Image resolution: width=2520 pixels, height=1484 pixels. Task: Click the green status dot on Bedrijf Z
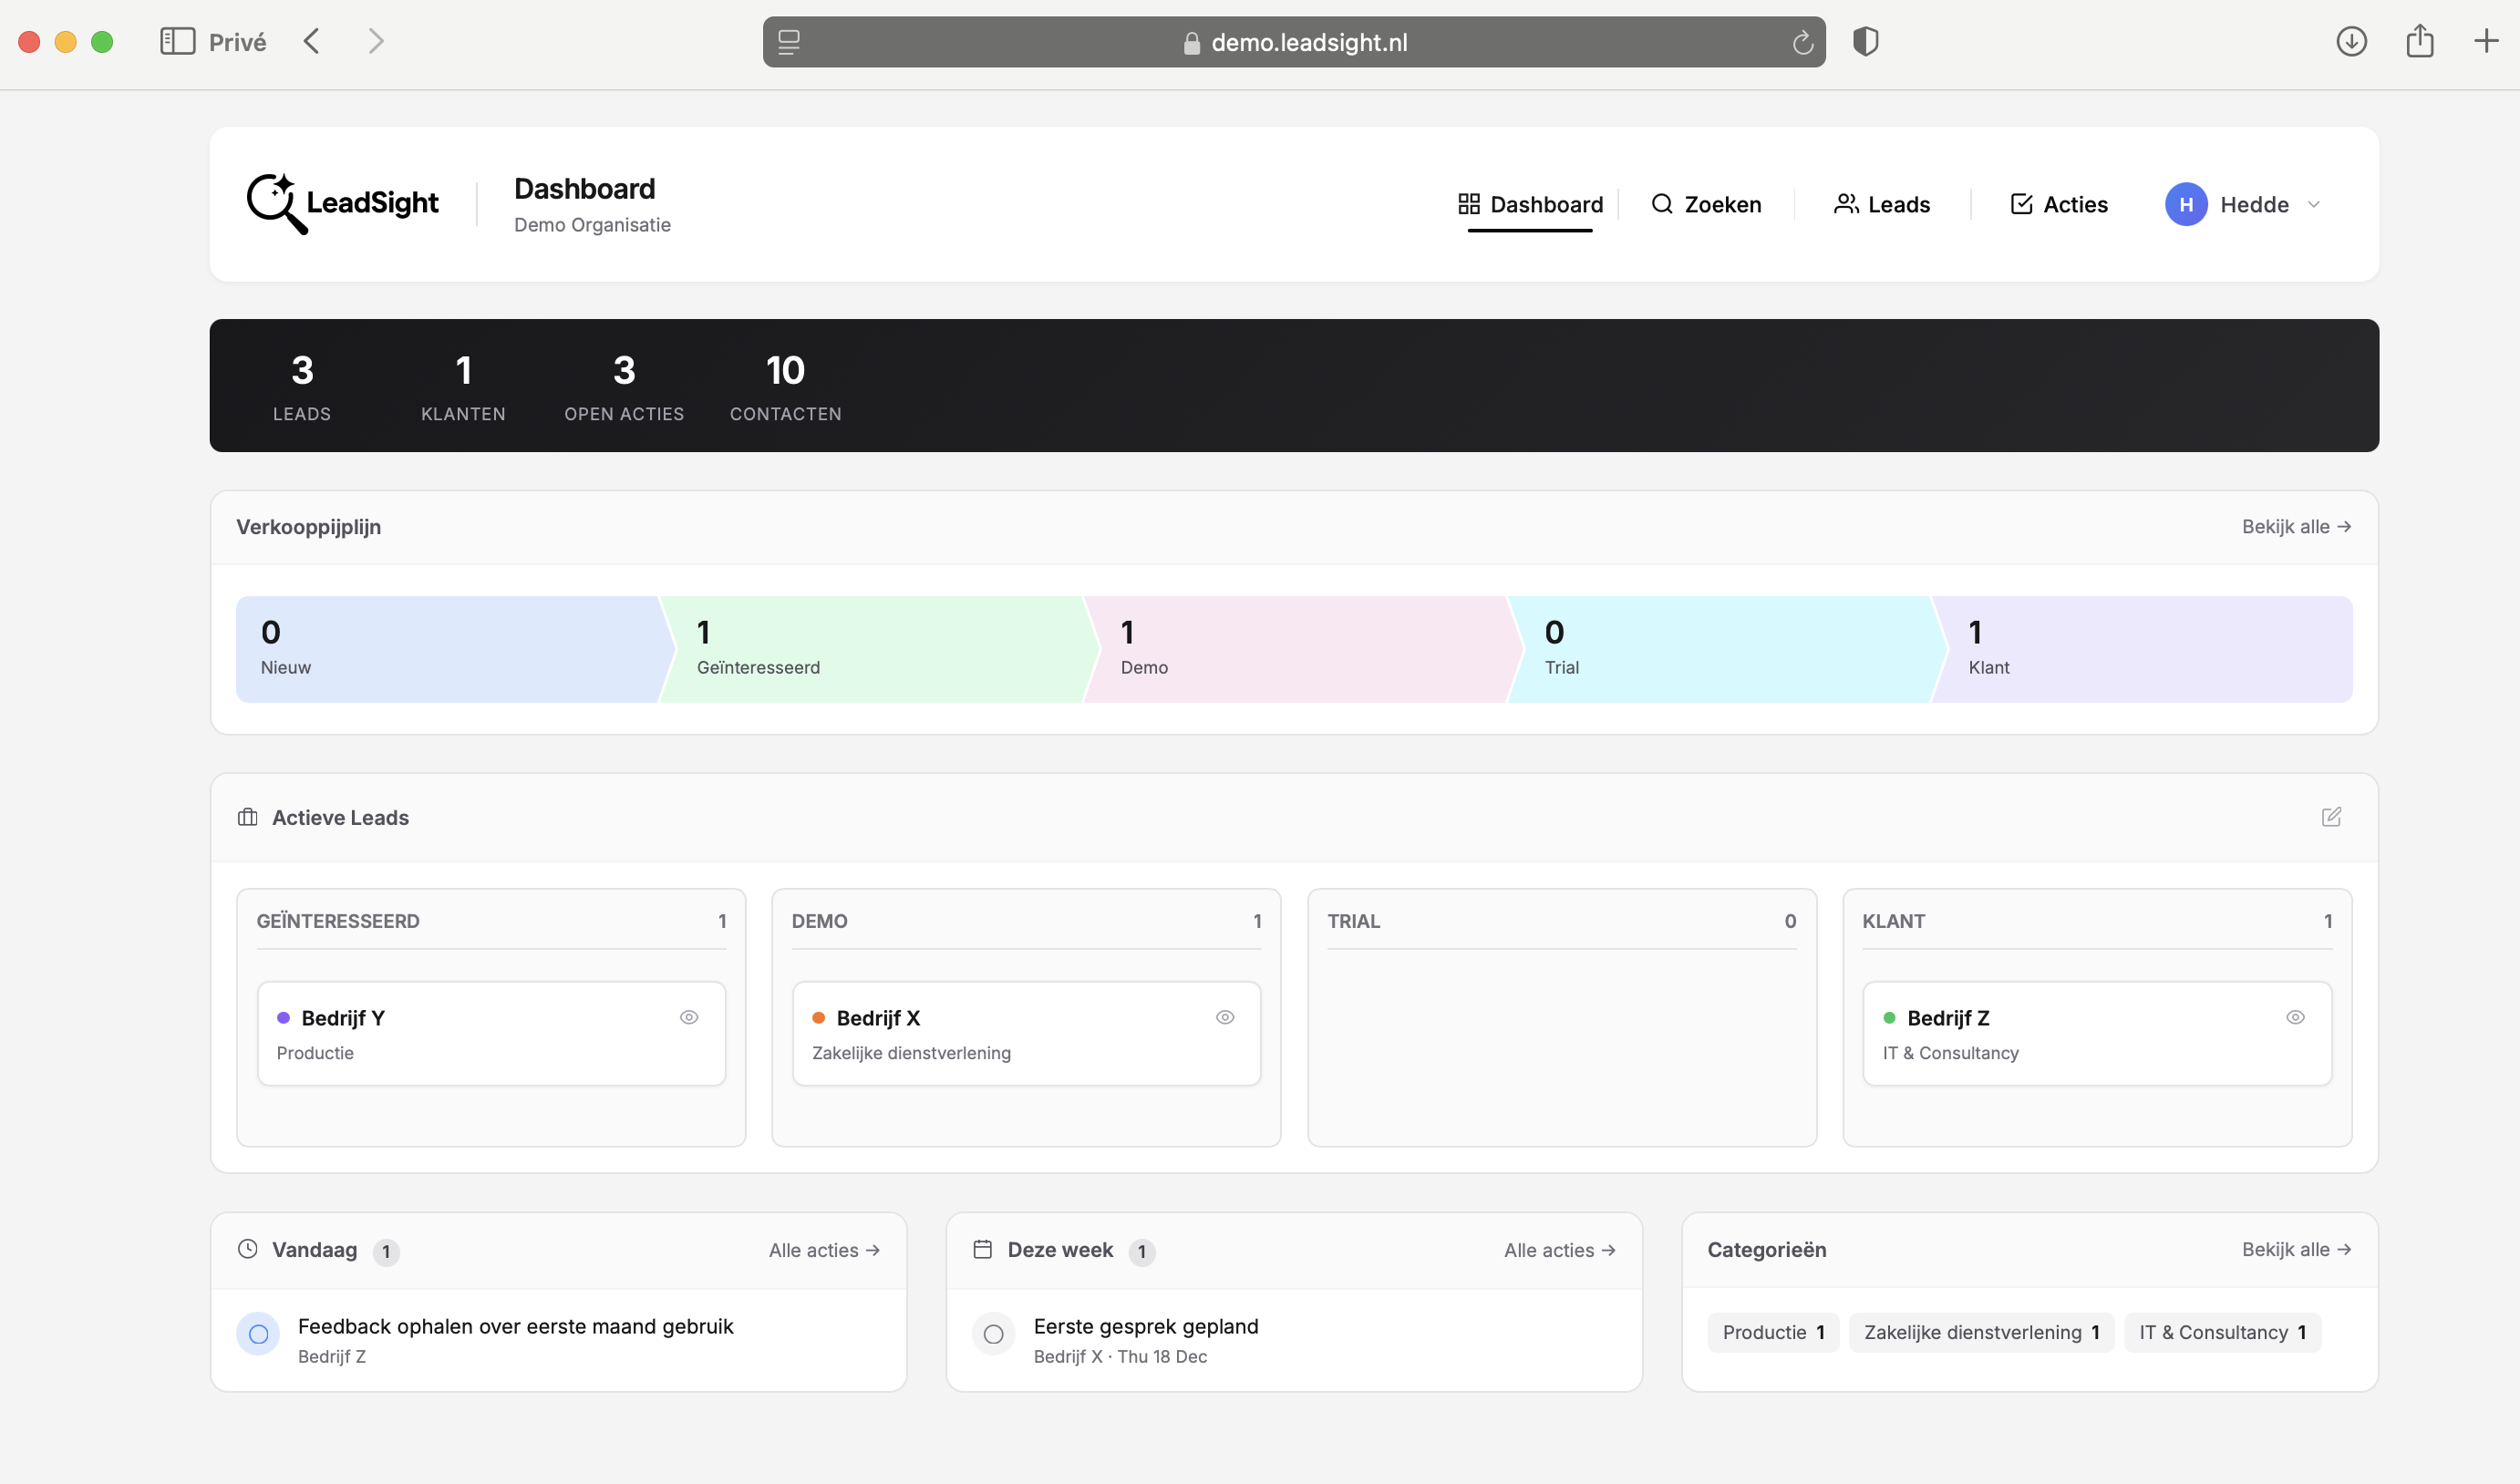click(1889, 1018)
